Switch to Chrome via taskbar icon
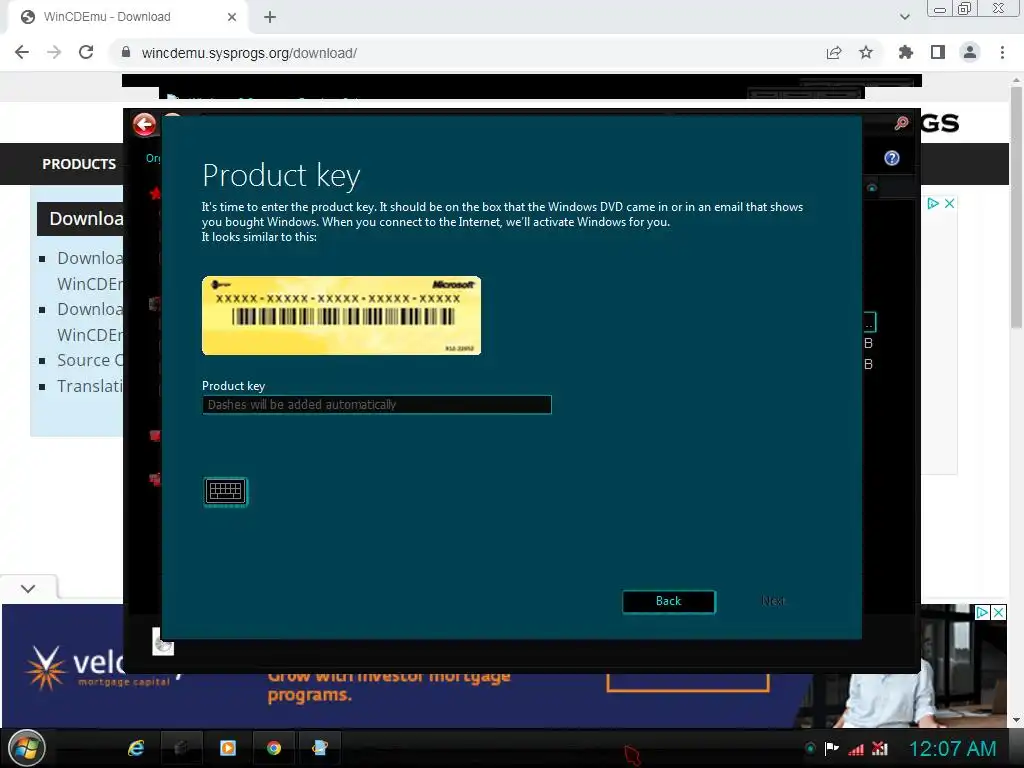The width and height of the screenshot is (1024, 768). tap(274, 748)
